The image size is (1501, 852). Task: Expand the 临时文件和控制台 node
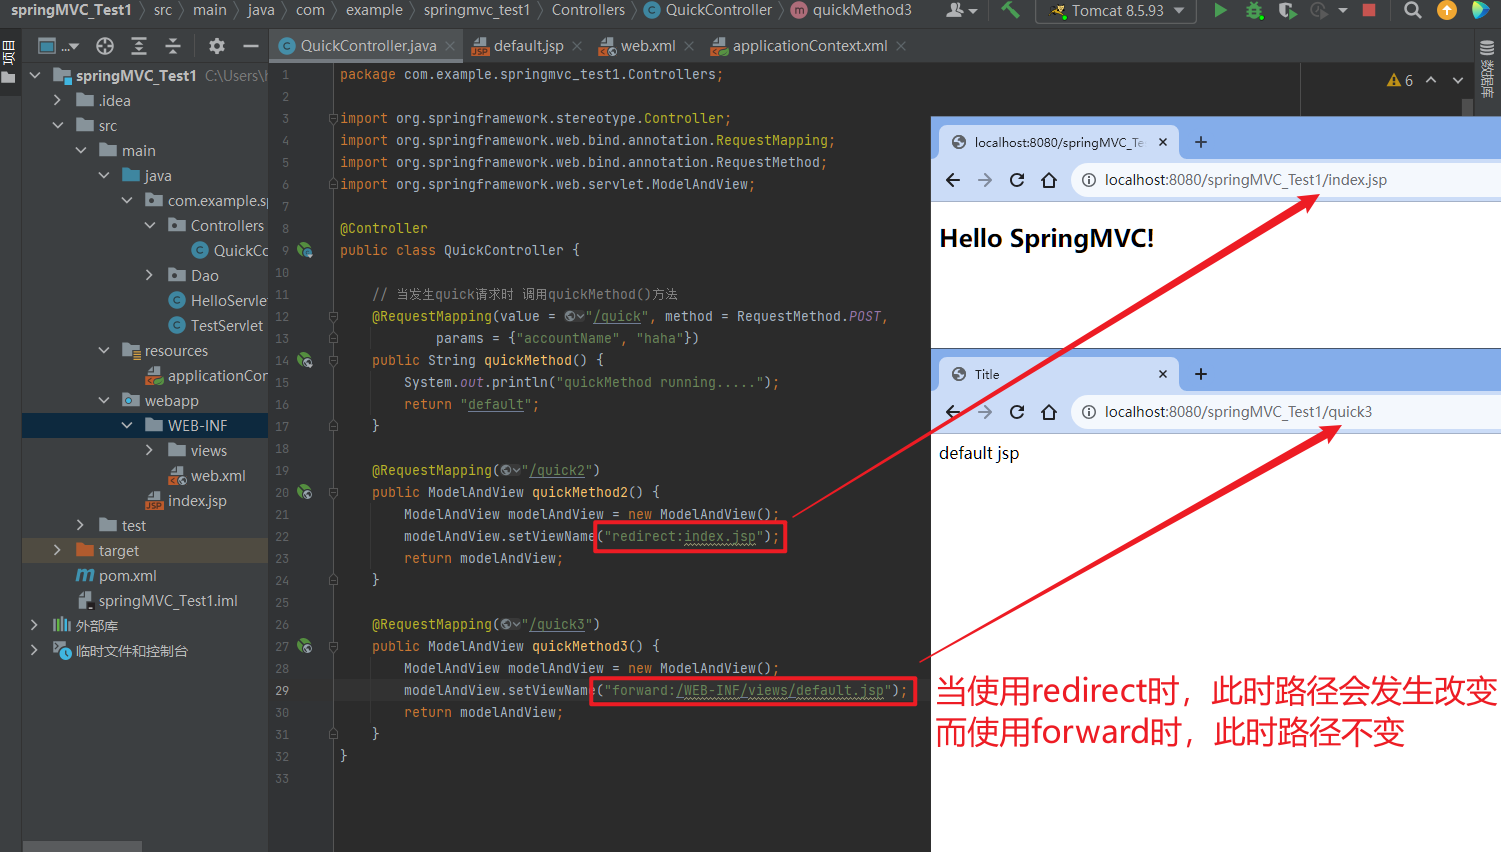[34, 650]
